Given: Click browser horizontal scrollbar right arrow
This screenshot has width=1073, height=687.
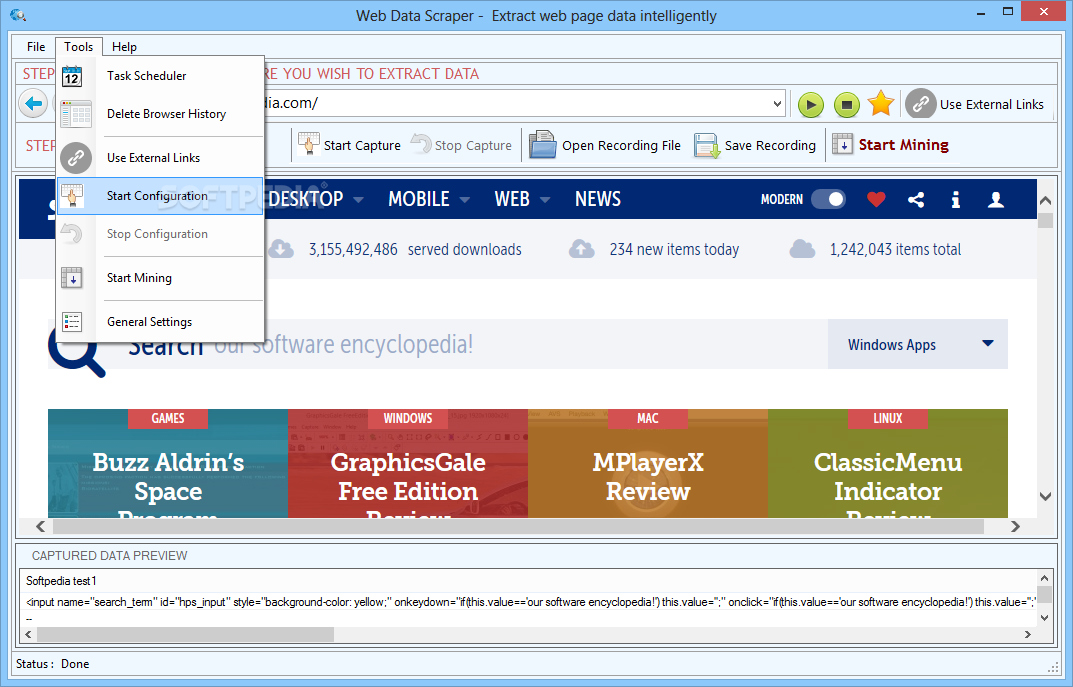Looking at the screenshot, I should point(1016,526).
